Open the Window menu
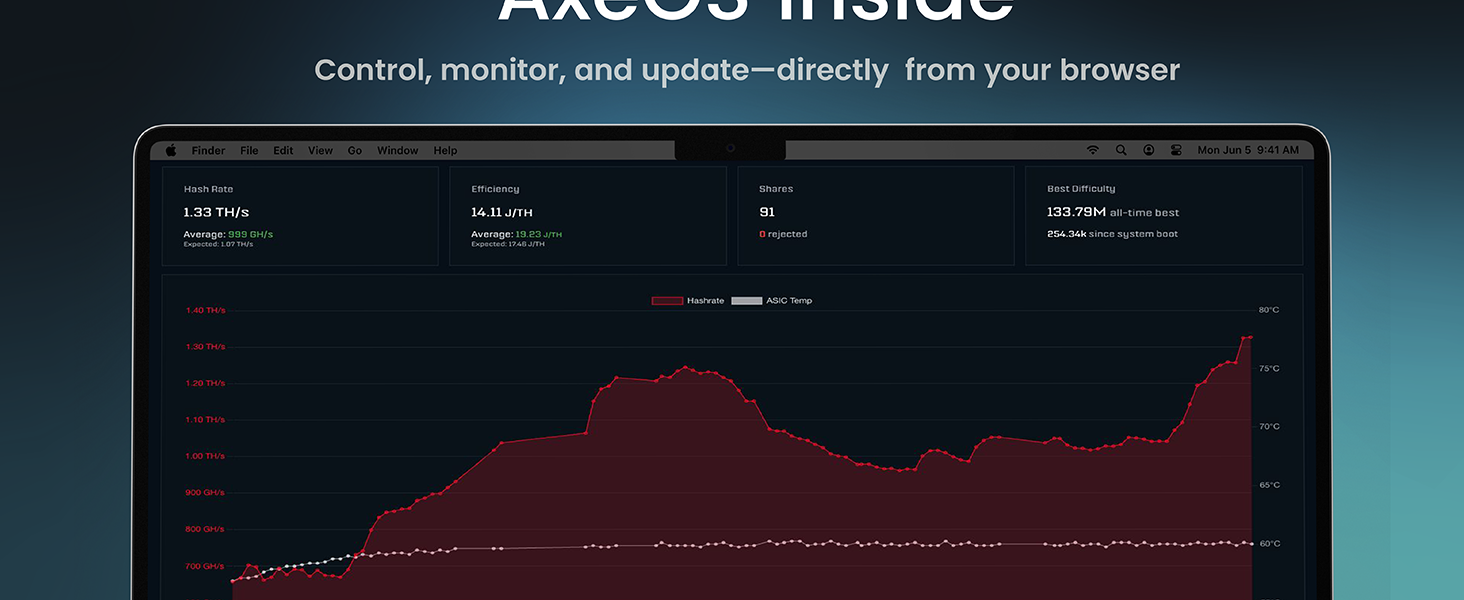The width and height of the screenshot is (1464, 600). coord(397,151)
